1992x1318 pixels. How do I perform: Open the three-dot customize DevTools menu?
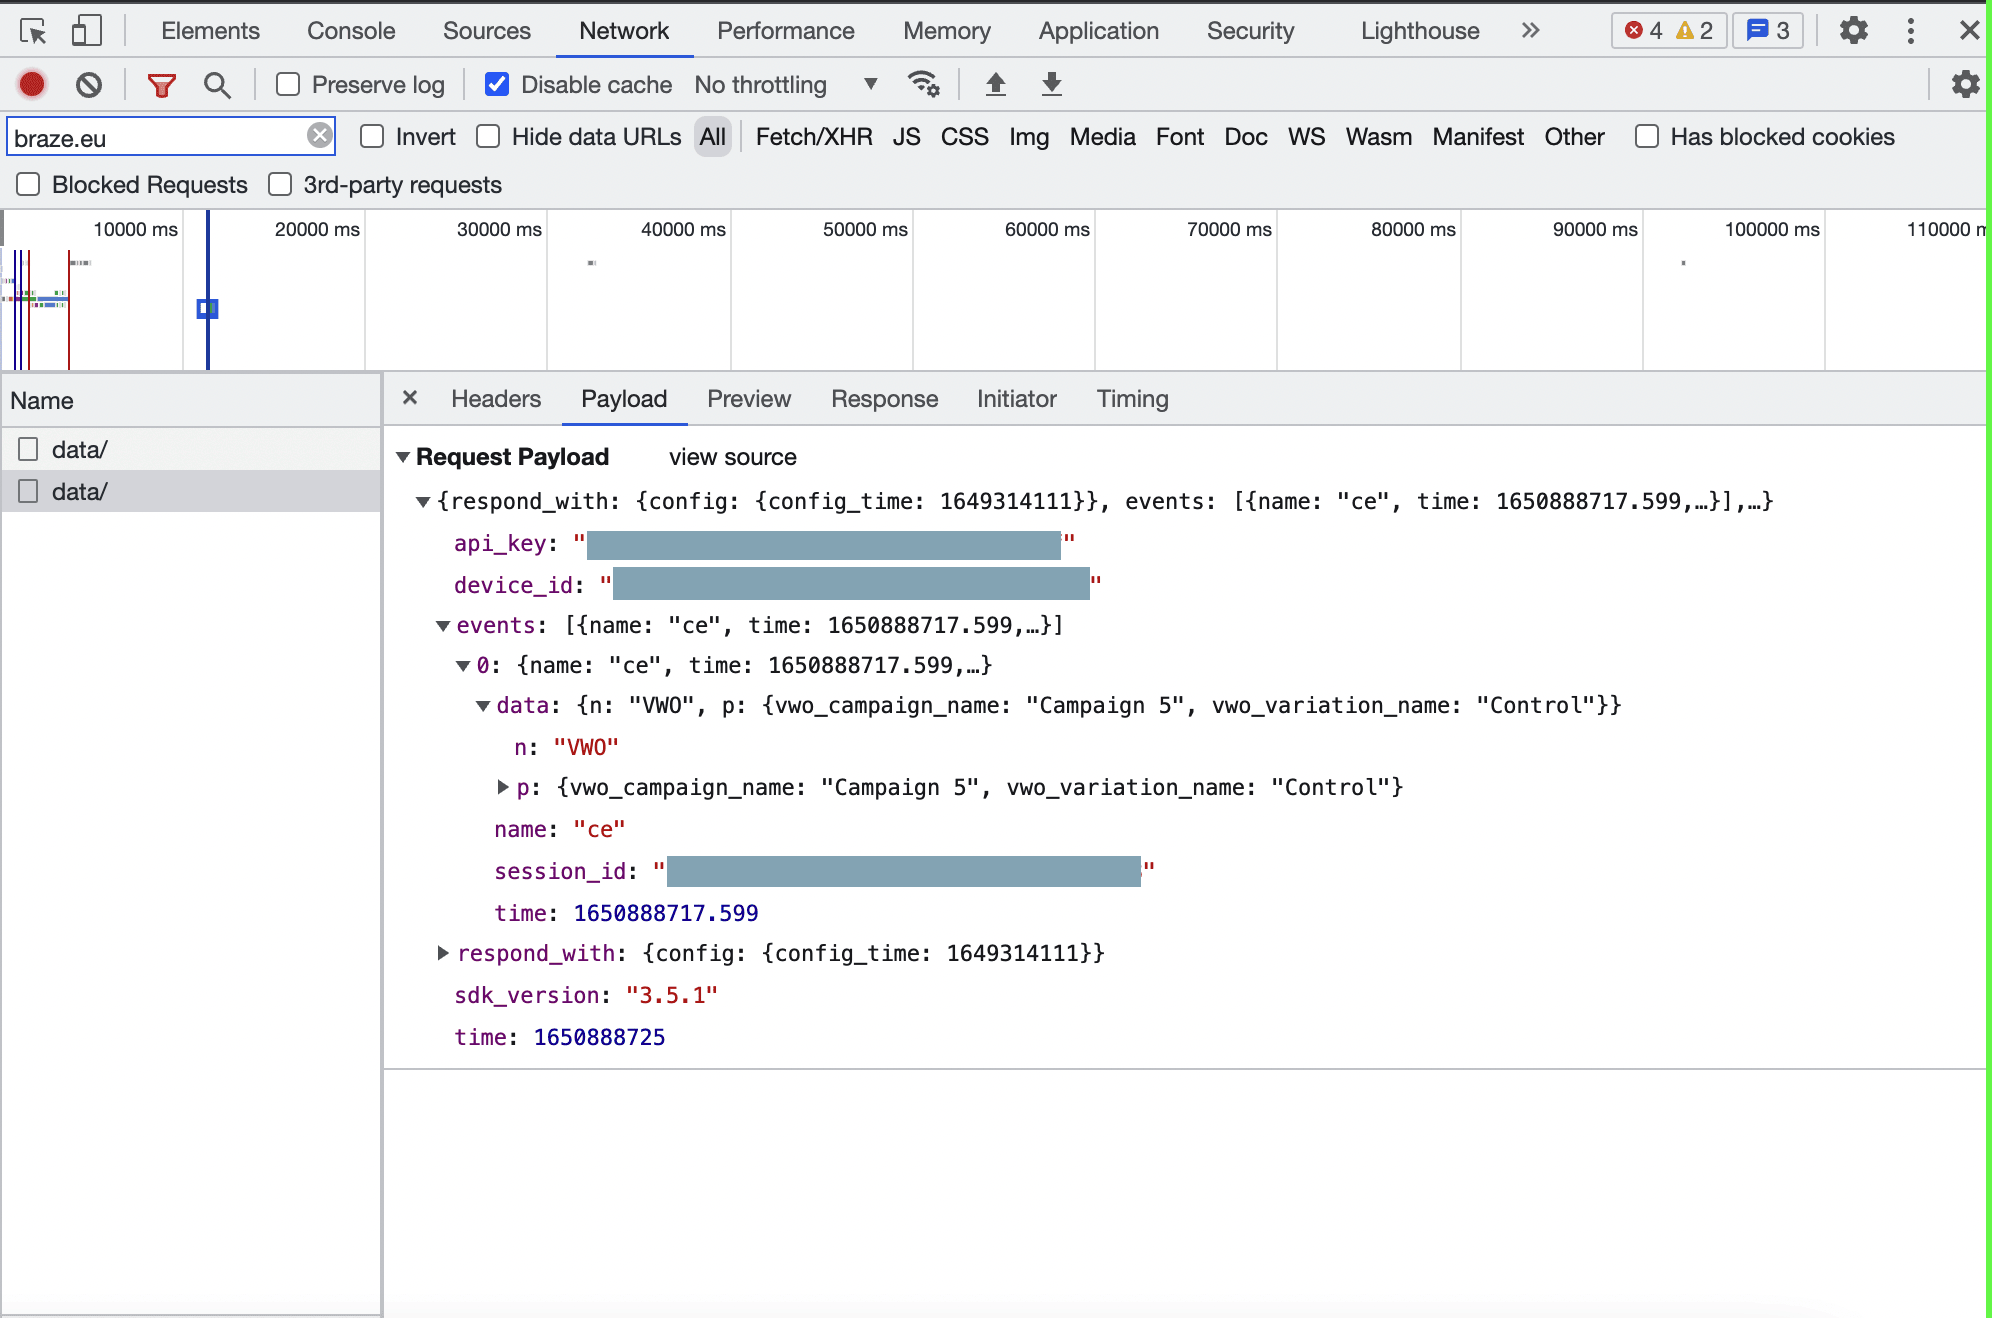[1911, 31]
